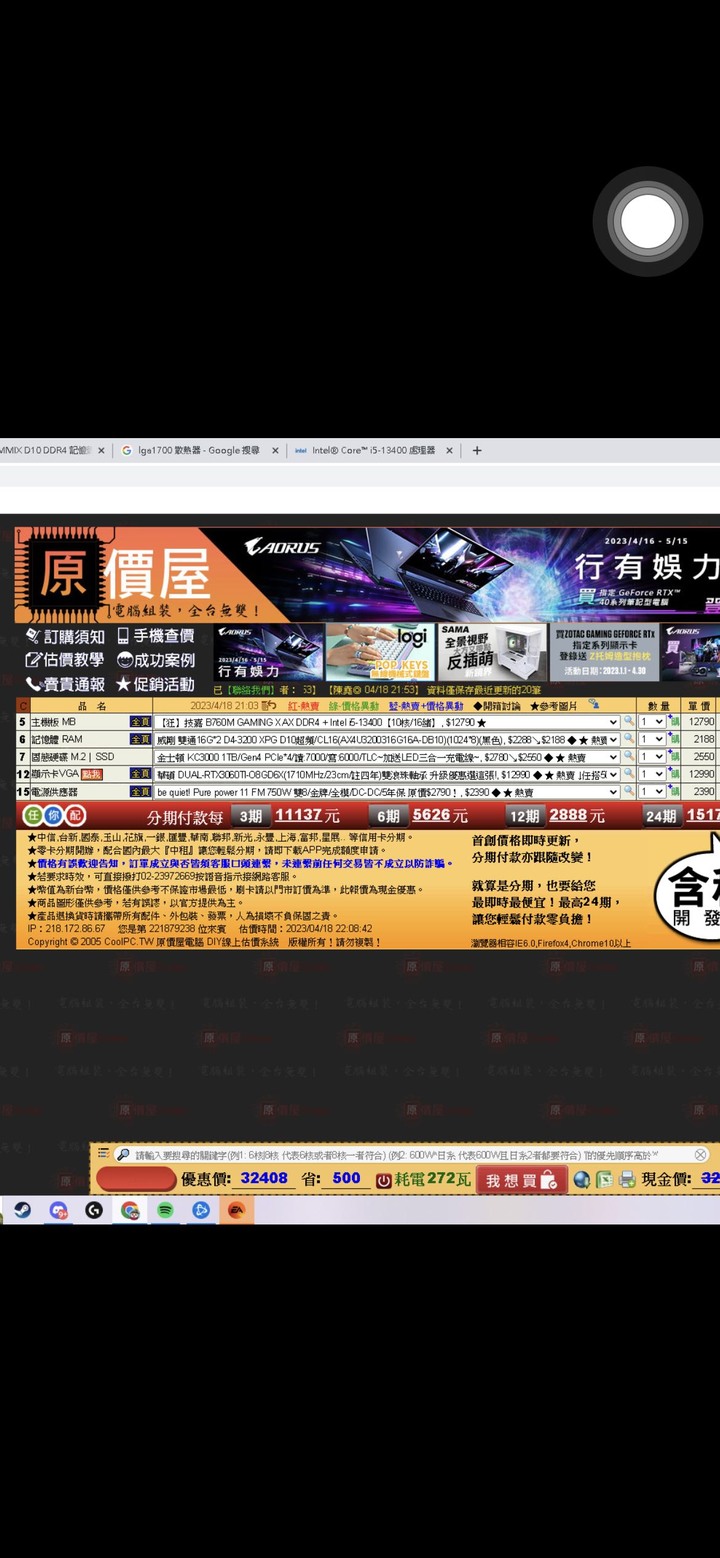Click magnifier icon in 記憶體 RAM row
Screen dimensions: 720x1558
point(629,739)
